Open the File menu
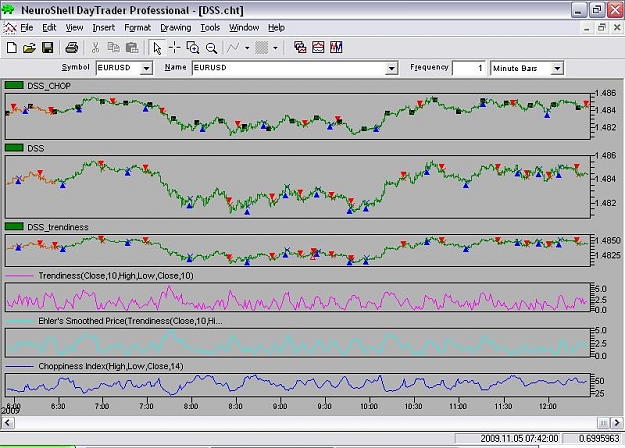625x448 pixels. pos(27,28)
